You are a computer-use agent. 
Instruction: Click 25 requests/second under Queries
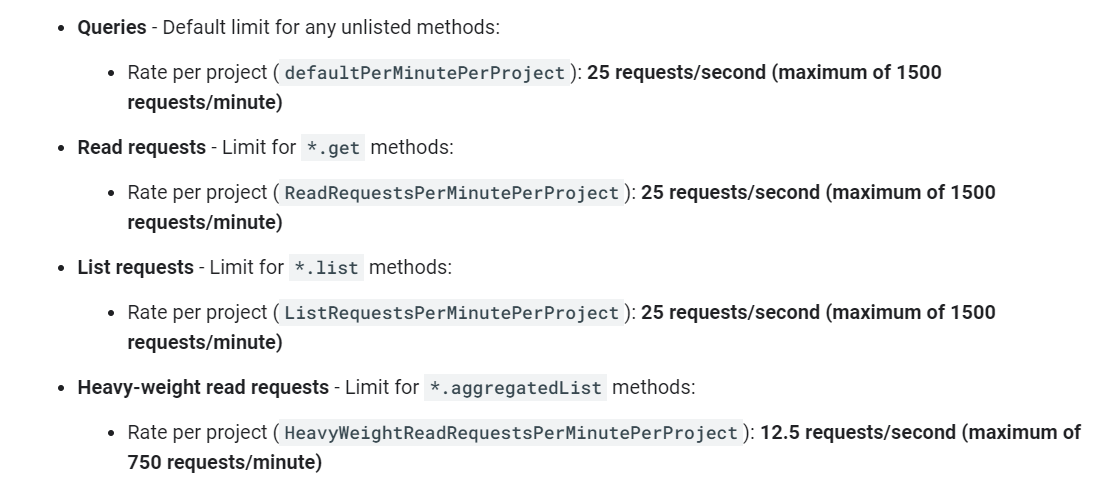point(676,72)
